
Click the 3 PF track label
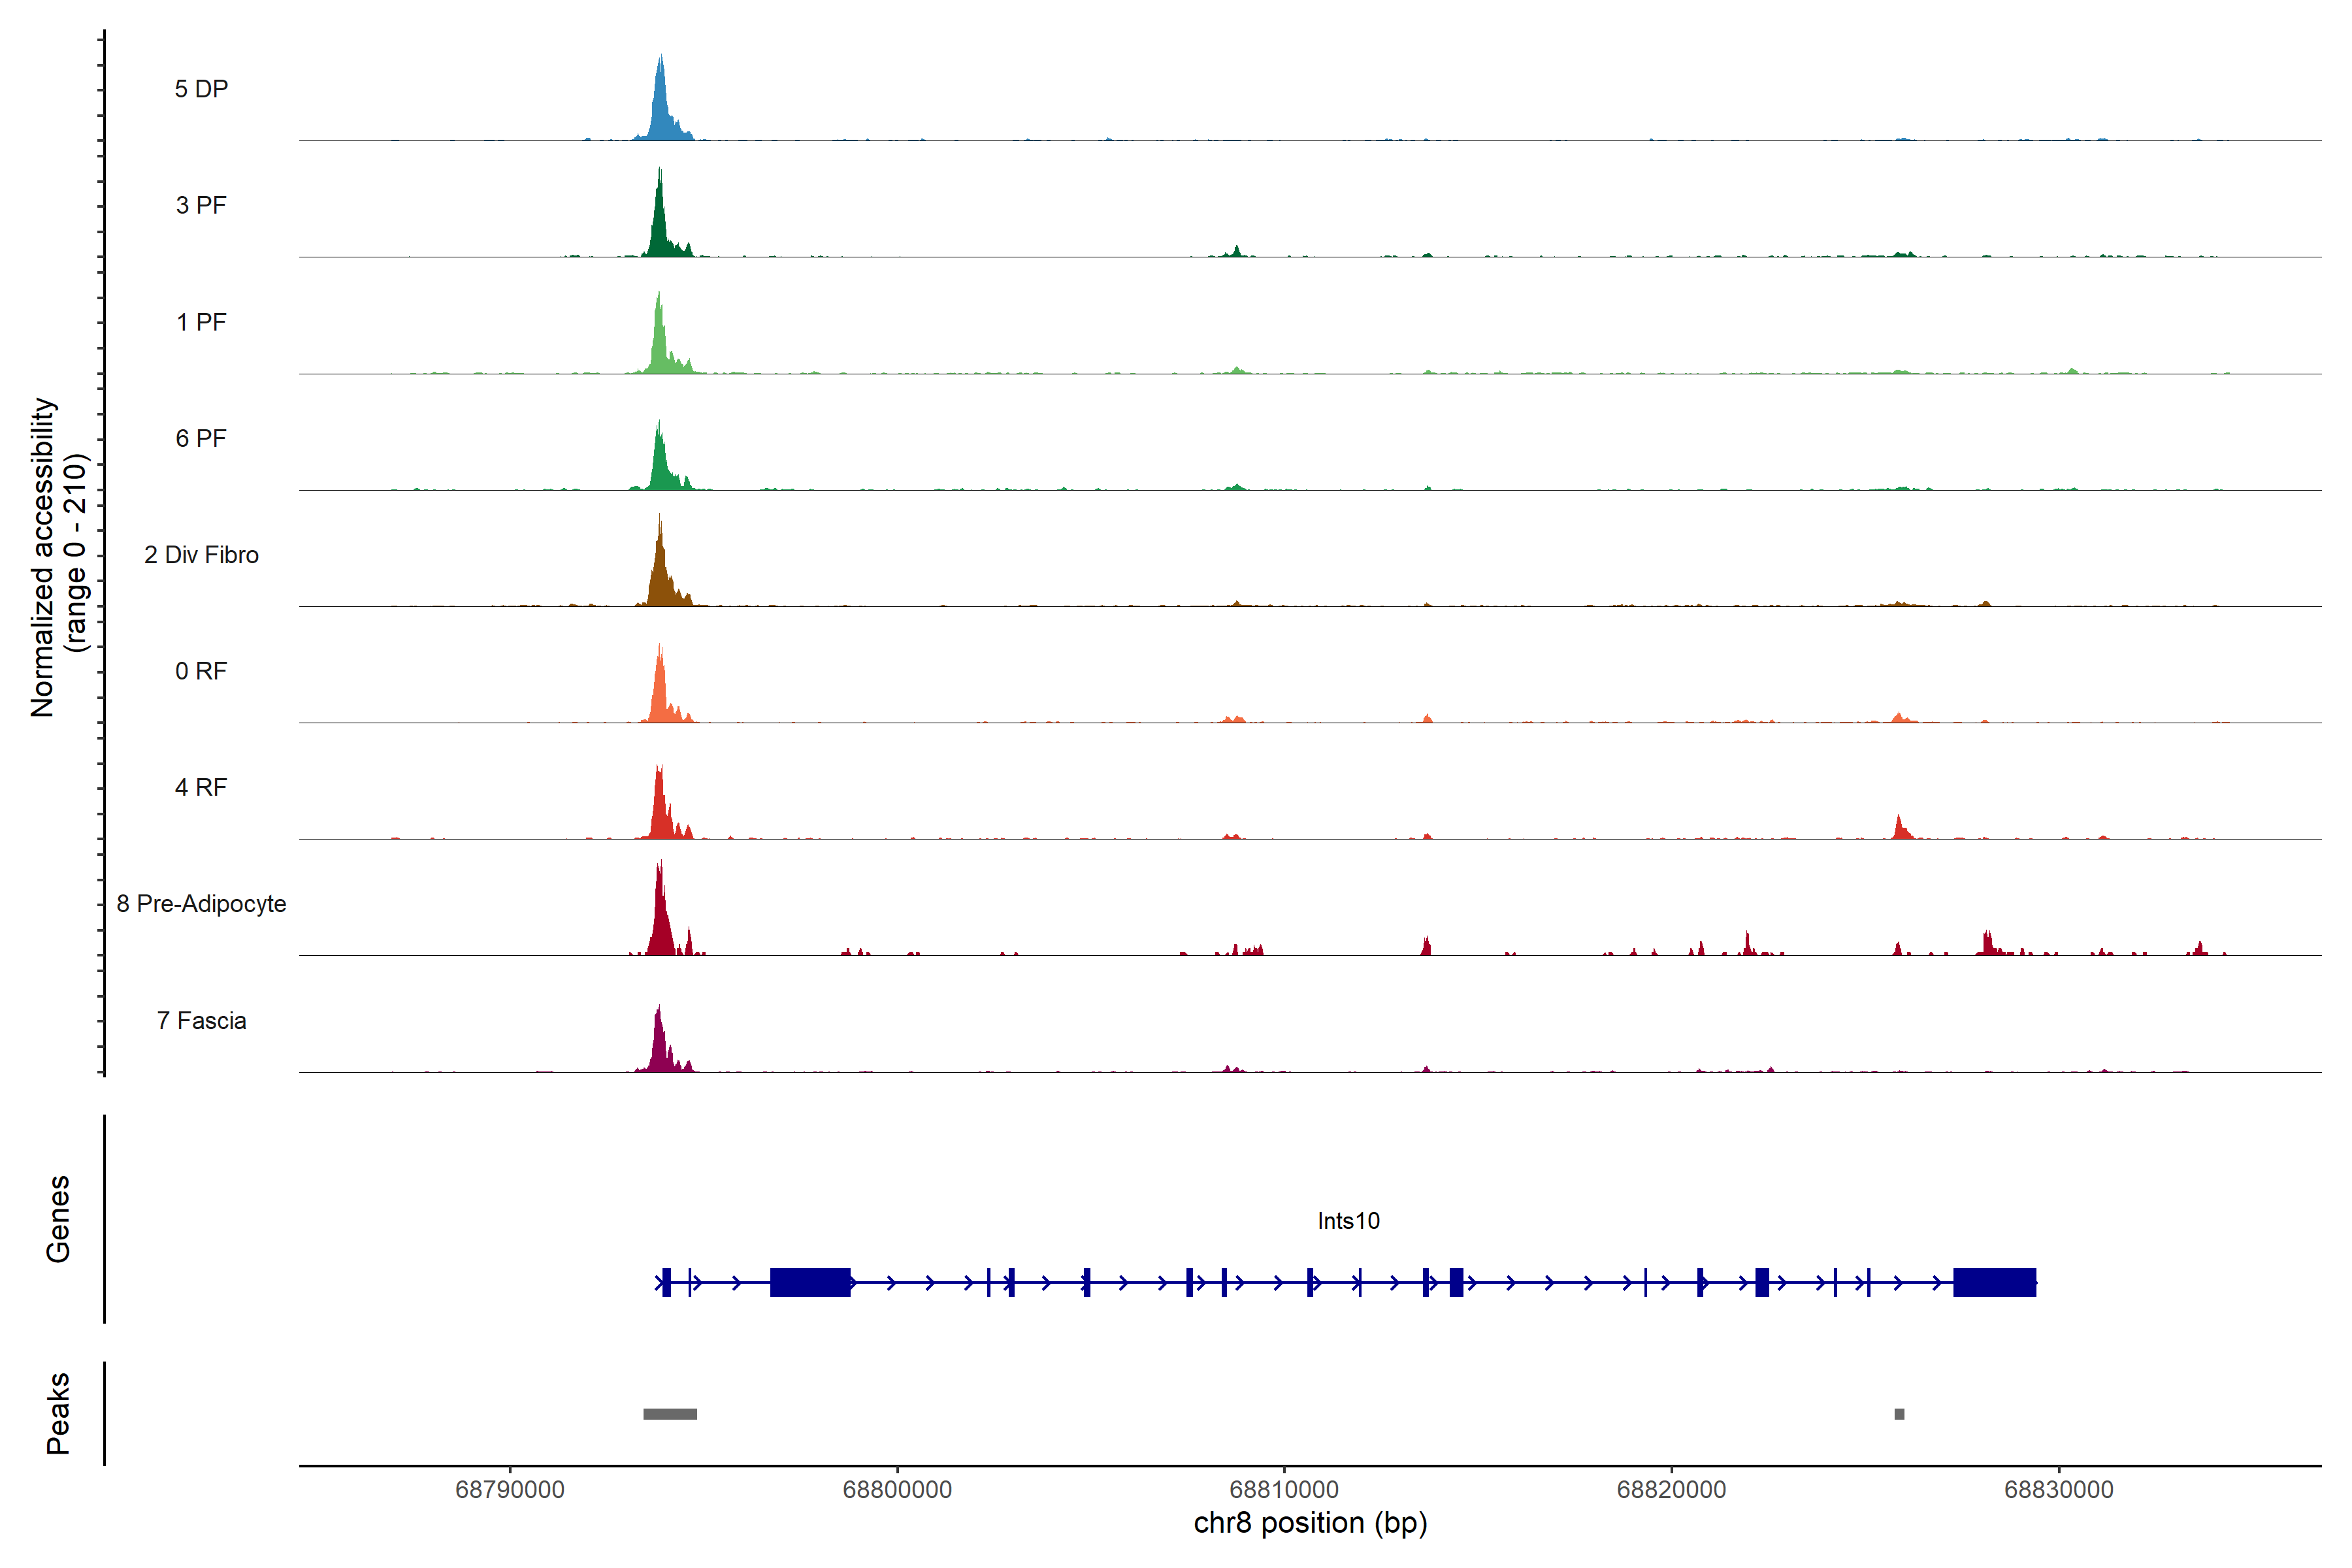201,205
